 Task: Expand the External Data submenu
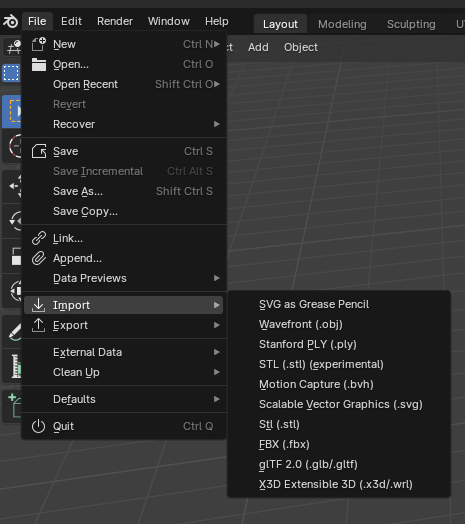click(x=124, y=352)
